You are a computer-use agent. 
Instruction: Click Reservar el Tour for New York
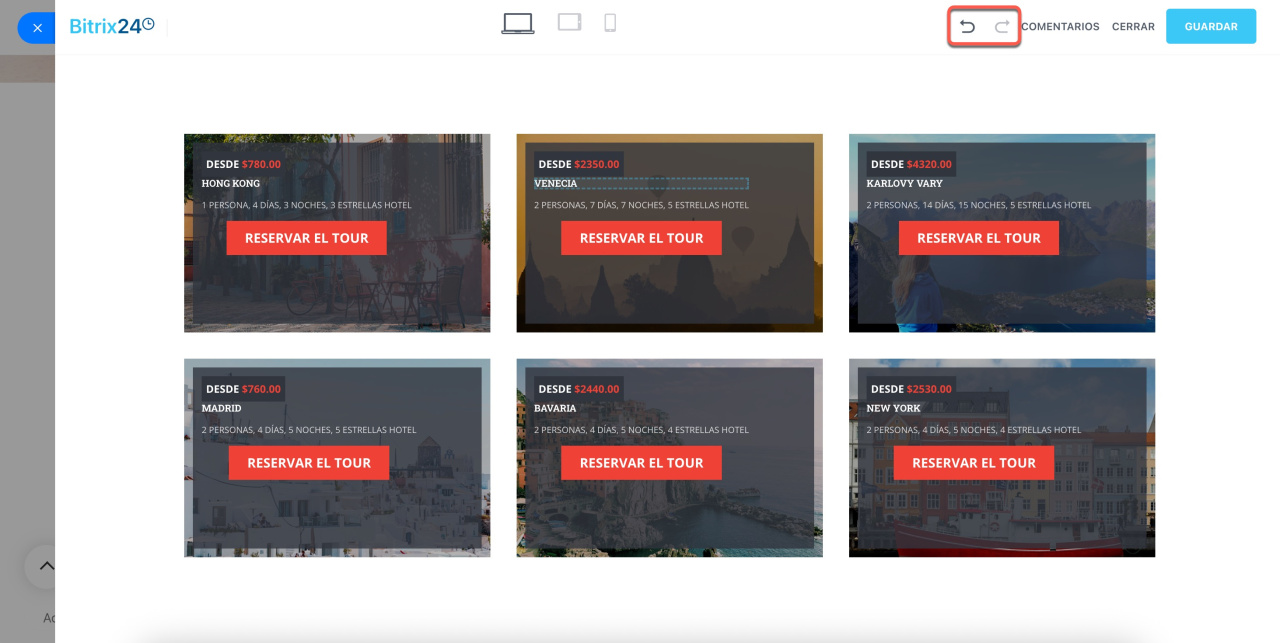tap(973, 463)
